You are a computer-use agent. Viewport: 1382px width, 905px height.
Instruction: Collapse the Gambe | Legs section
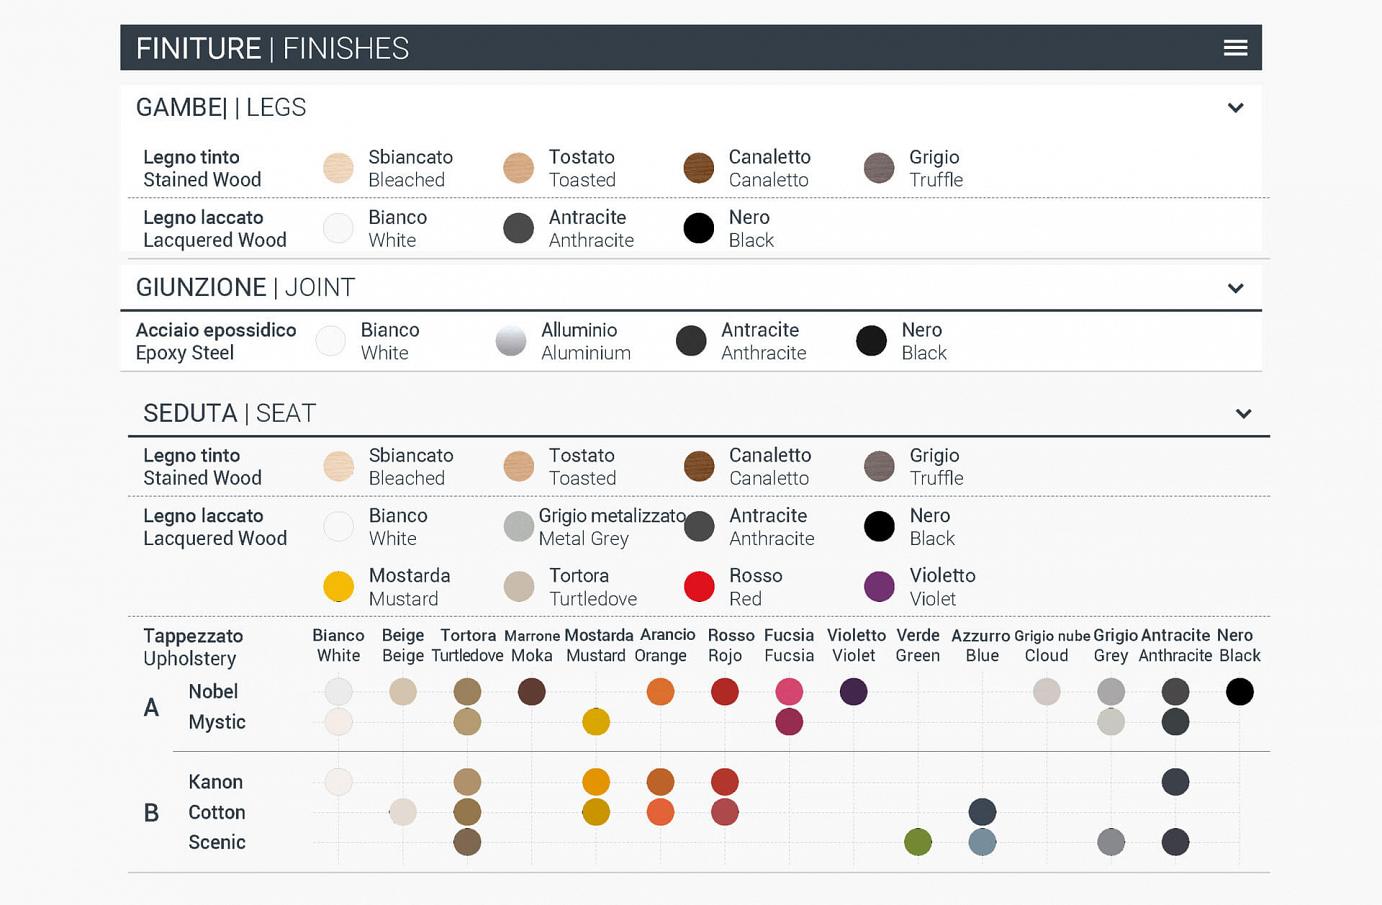pos(1235,108)
